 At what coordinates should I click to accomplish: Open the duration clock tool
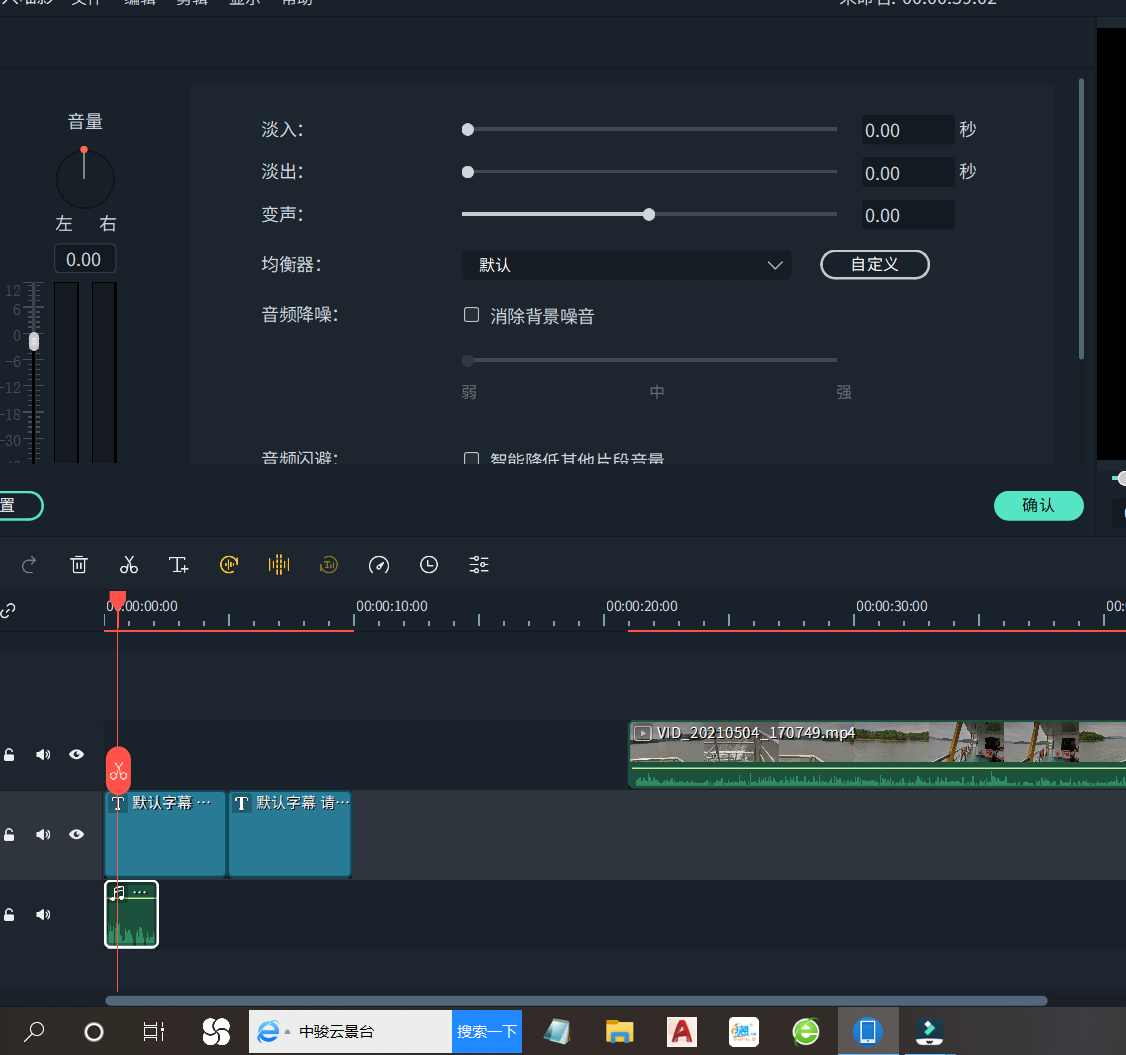pyautogui.click(x=429, y=565)
